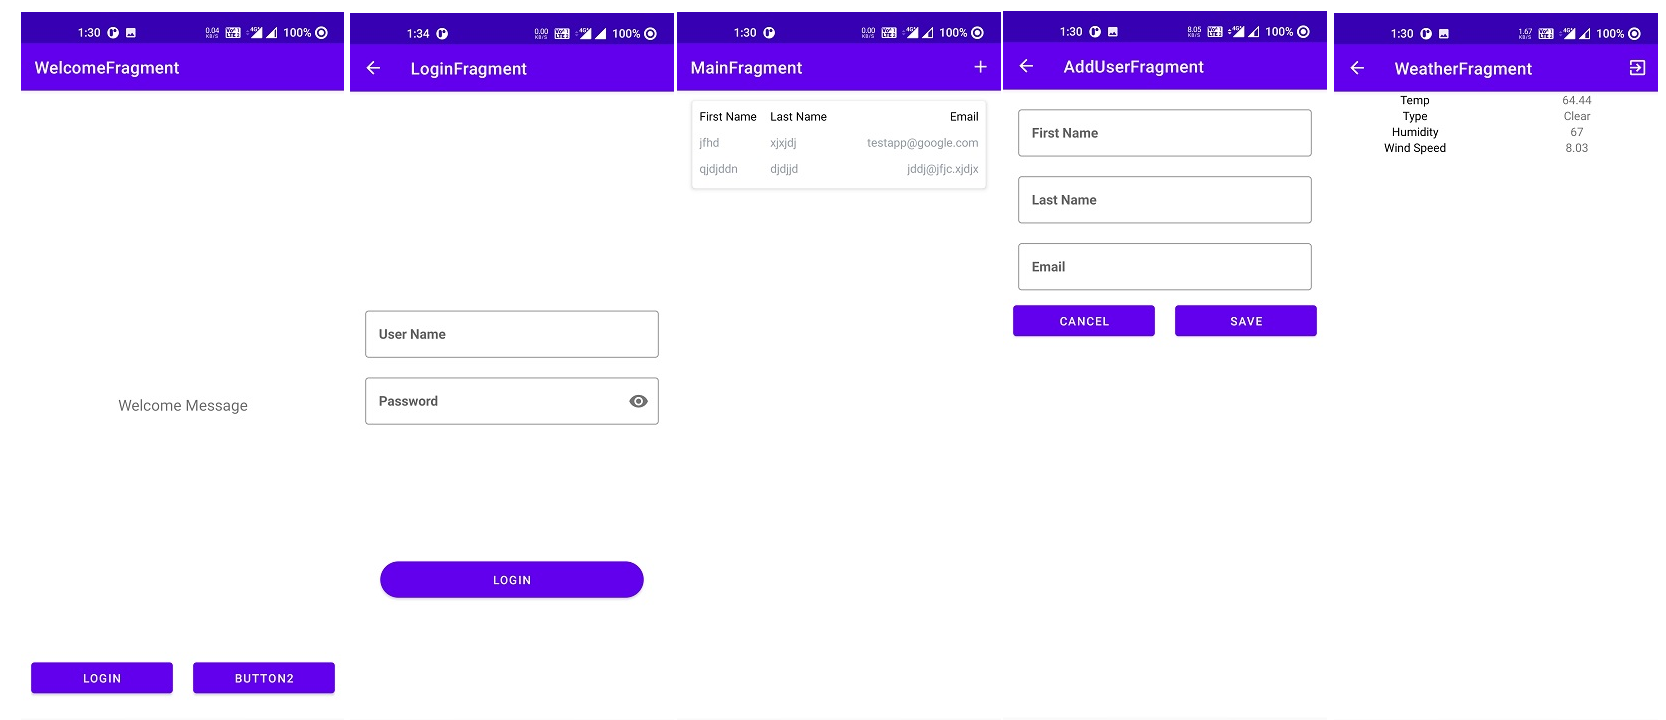
Task: Select the qjdjddn first name cell
Action: tap(718, 169)
